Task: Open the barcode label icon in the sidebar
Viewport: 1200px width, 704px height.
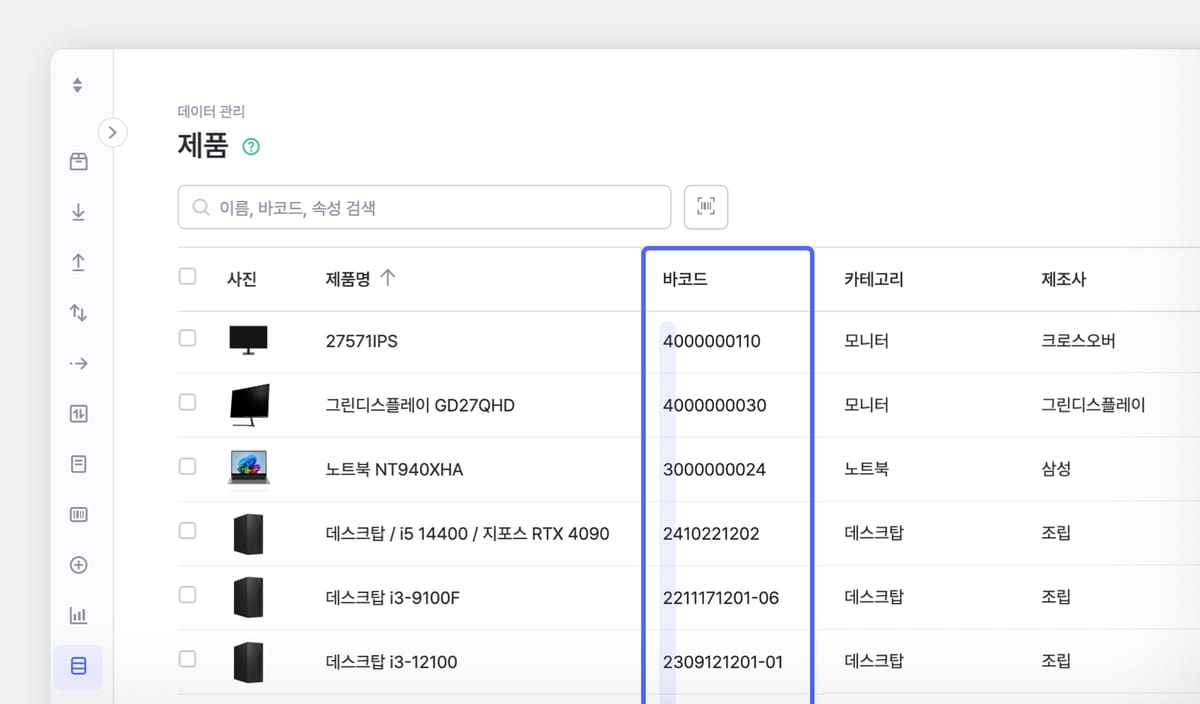Action: tap(78, 514)
